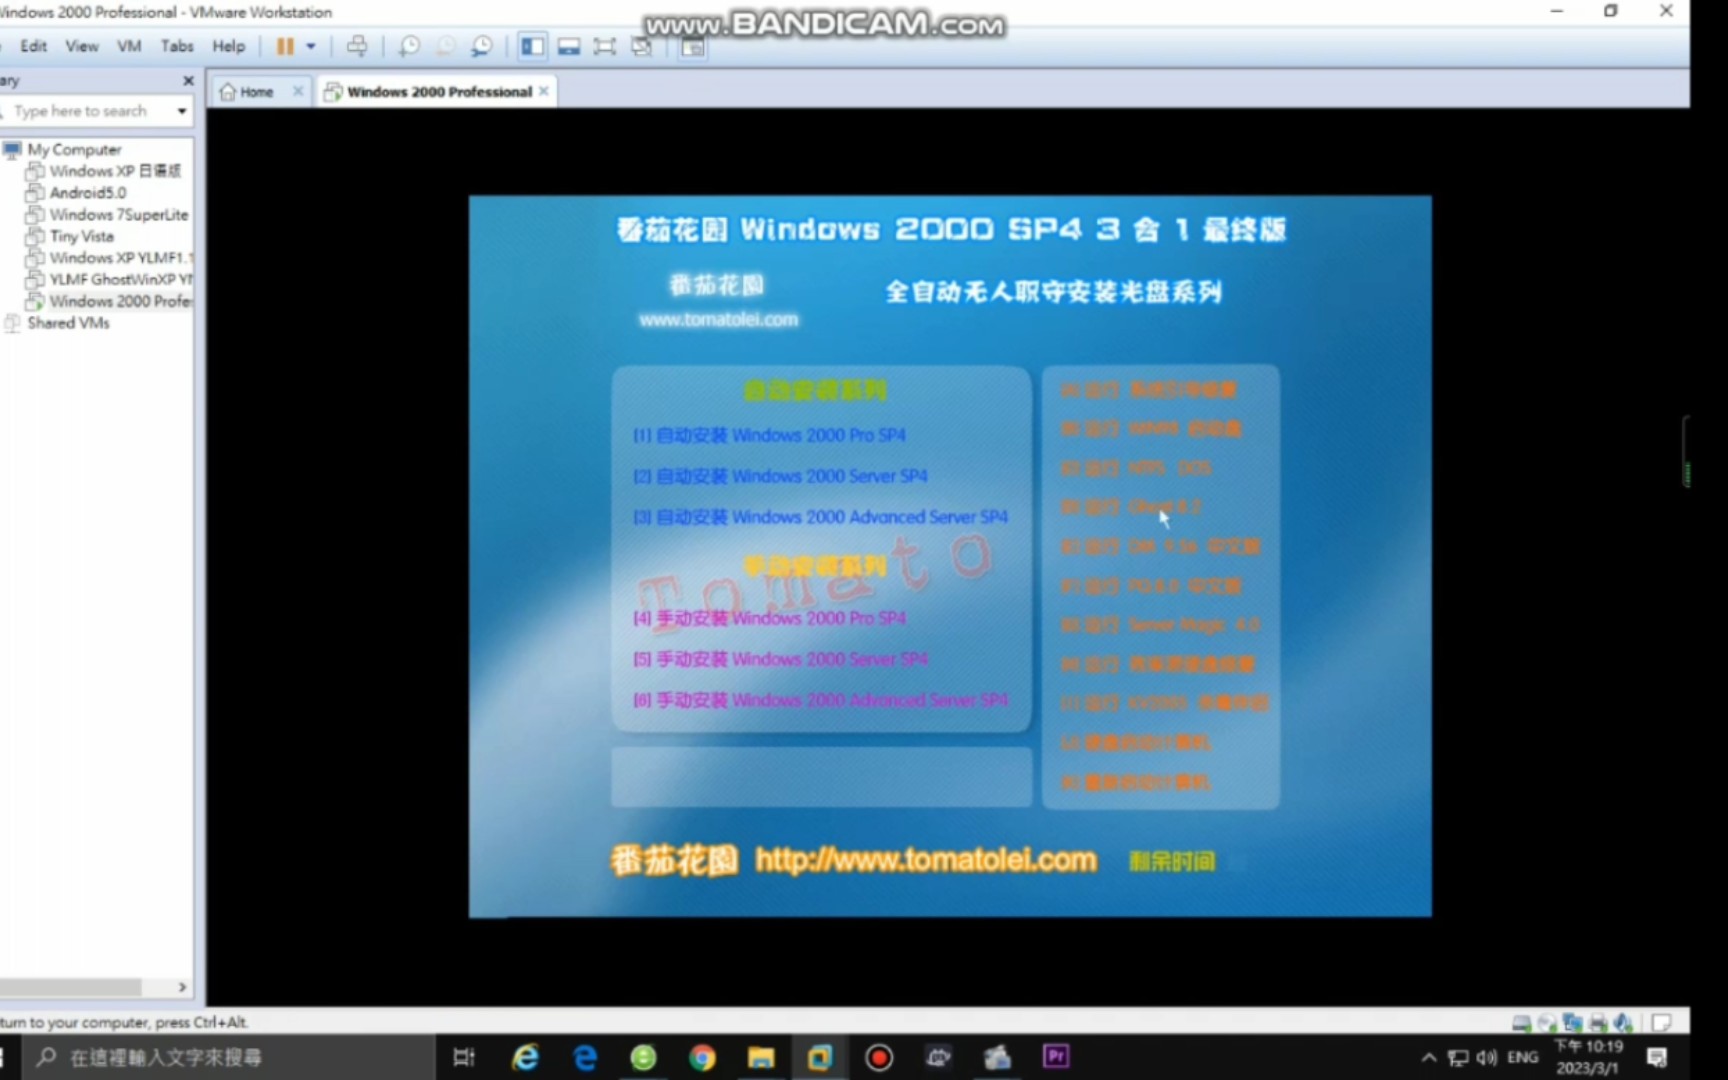Click the Ghost 8.2 menu entry
Image resolution: width=1728 pixels, height=1080 pixels.
pos(1131,507)
